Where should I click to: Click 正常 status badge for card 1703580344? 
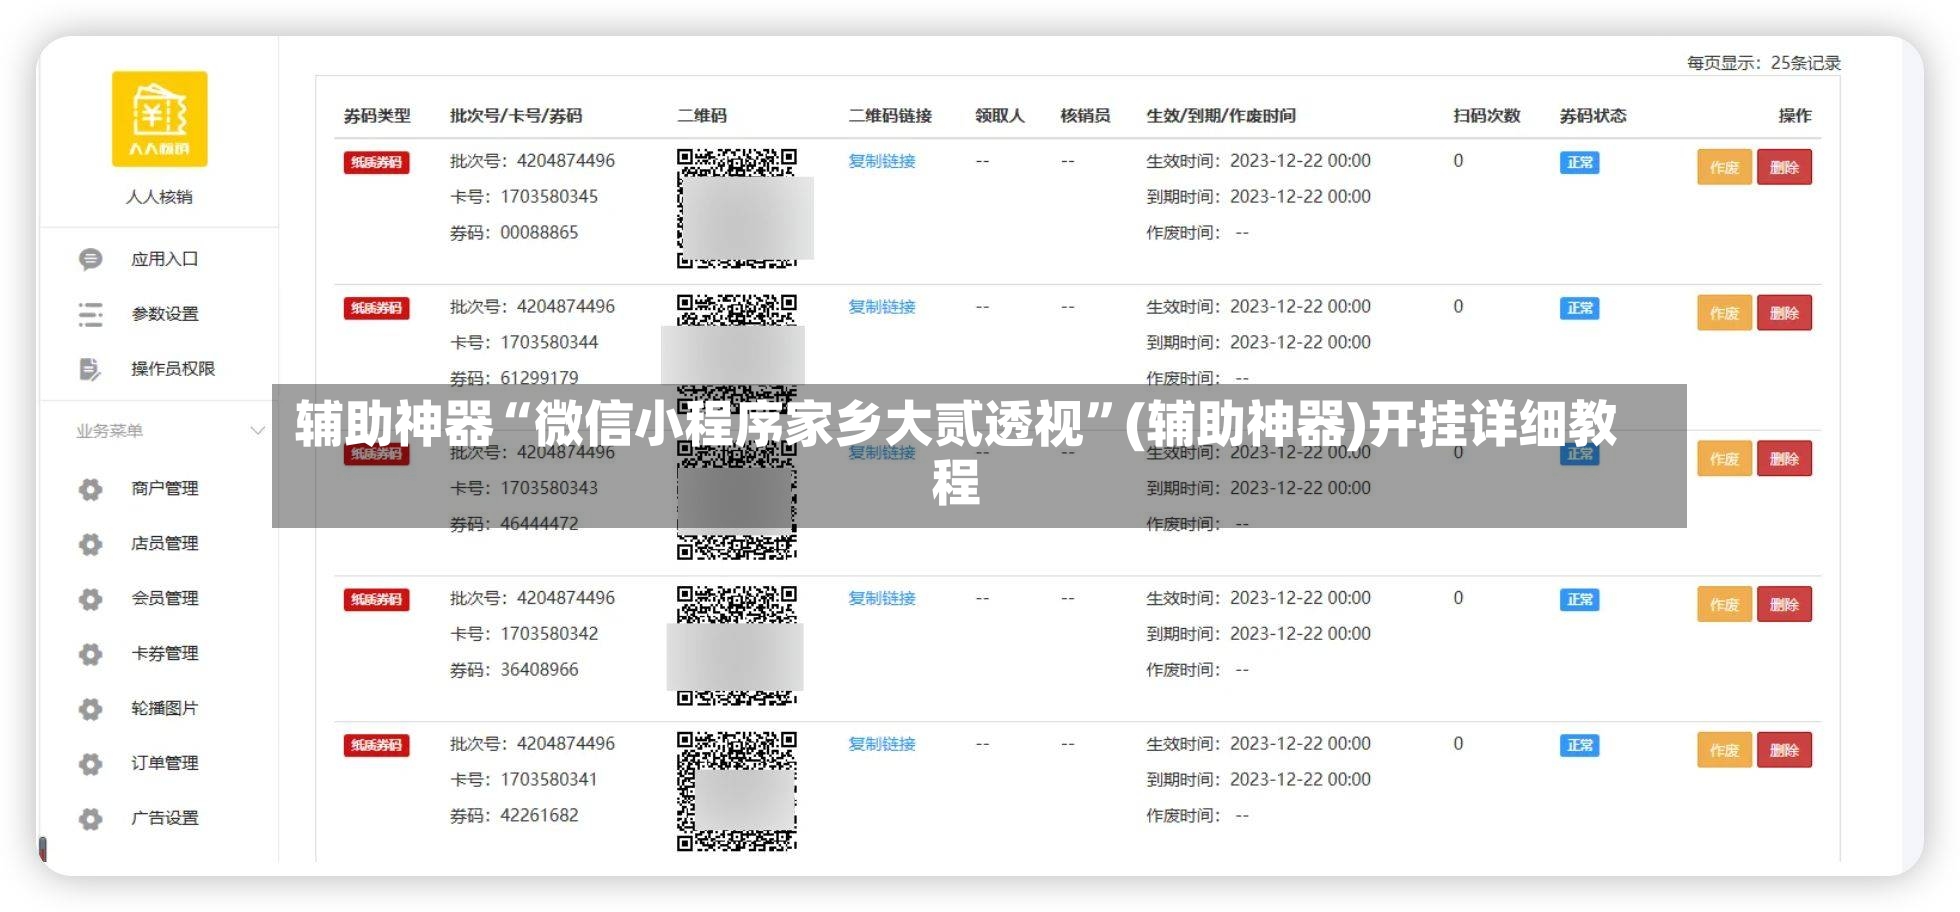(1579, 308)
